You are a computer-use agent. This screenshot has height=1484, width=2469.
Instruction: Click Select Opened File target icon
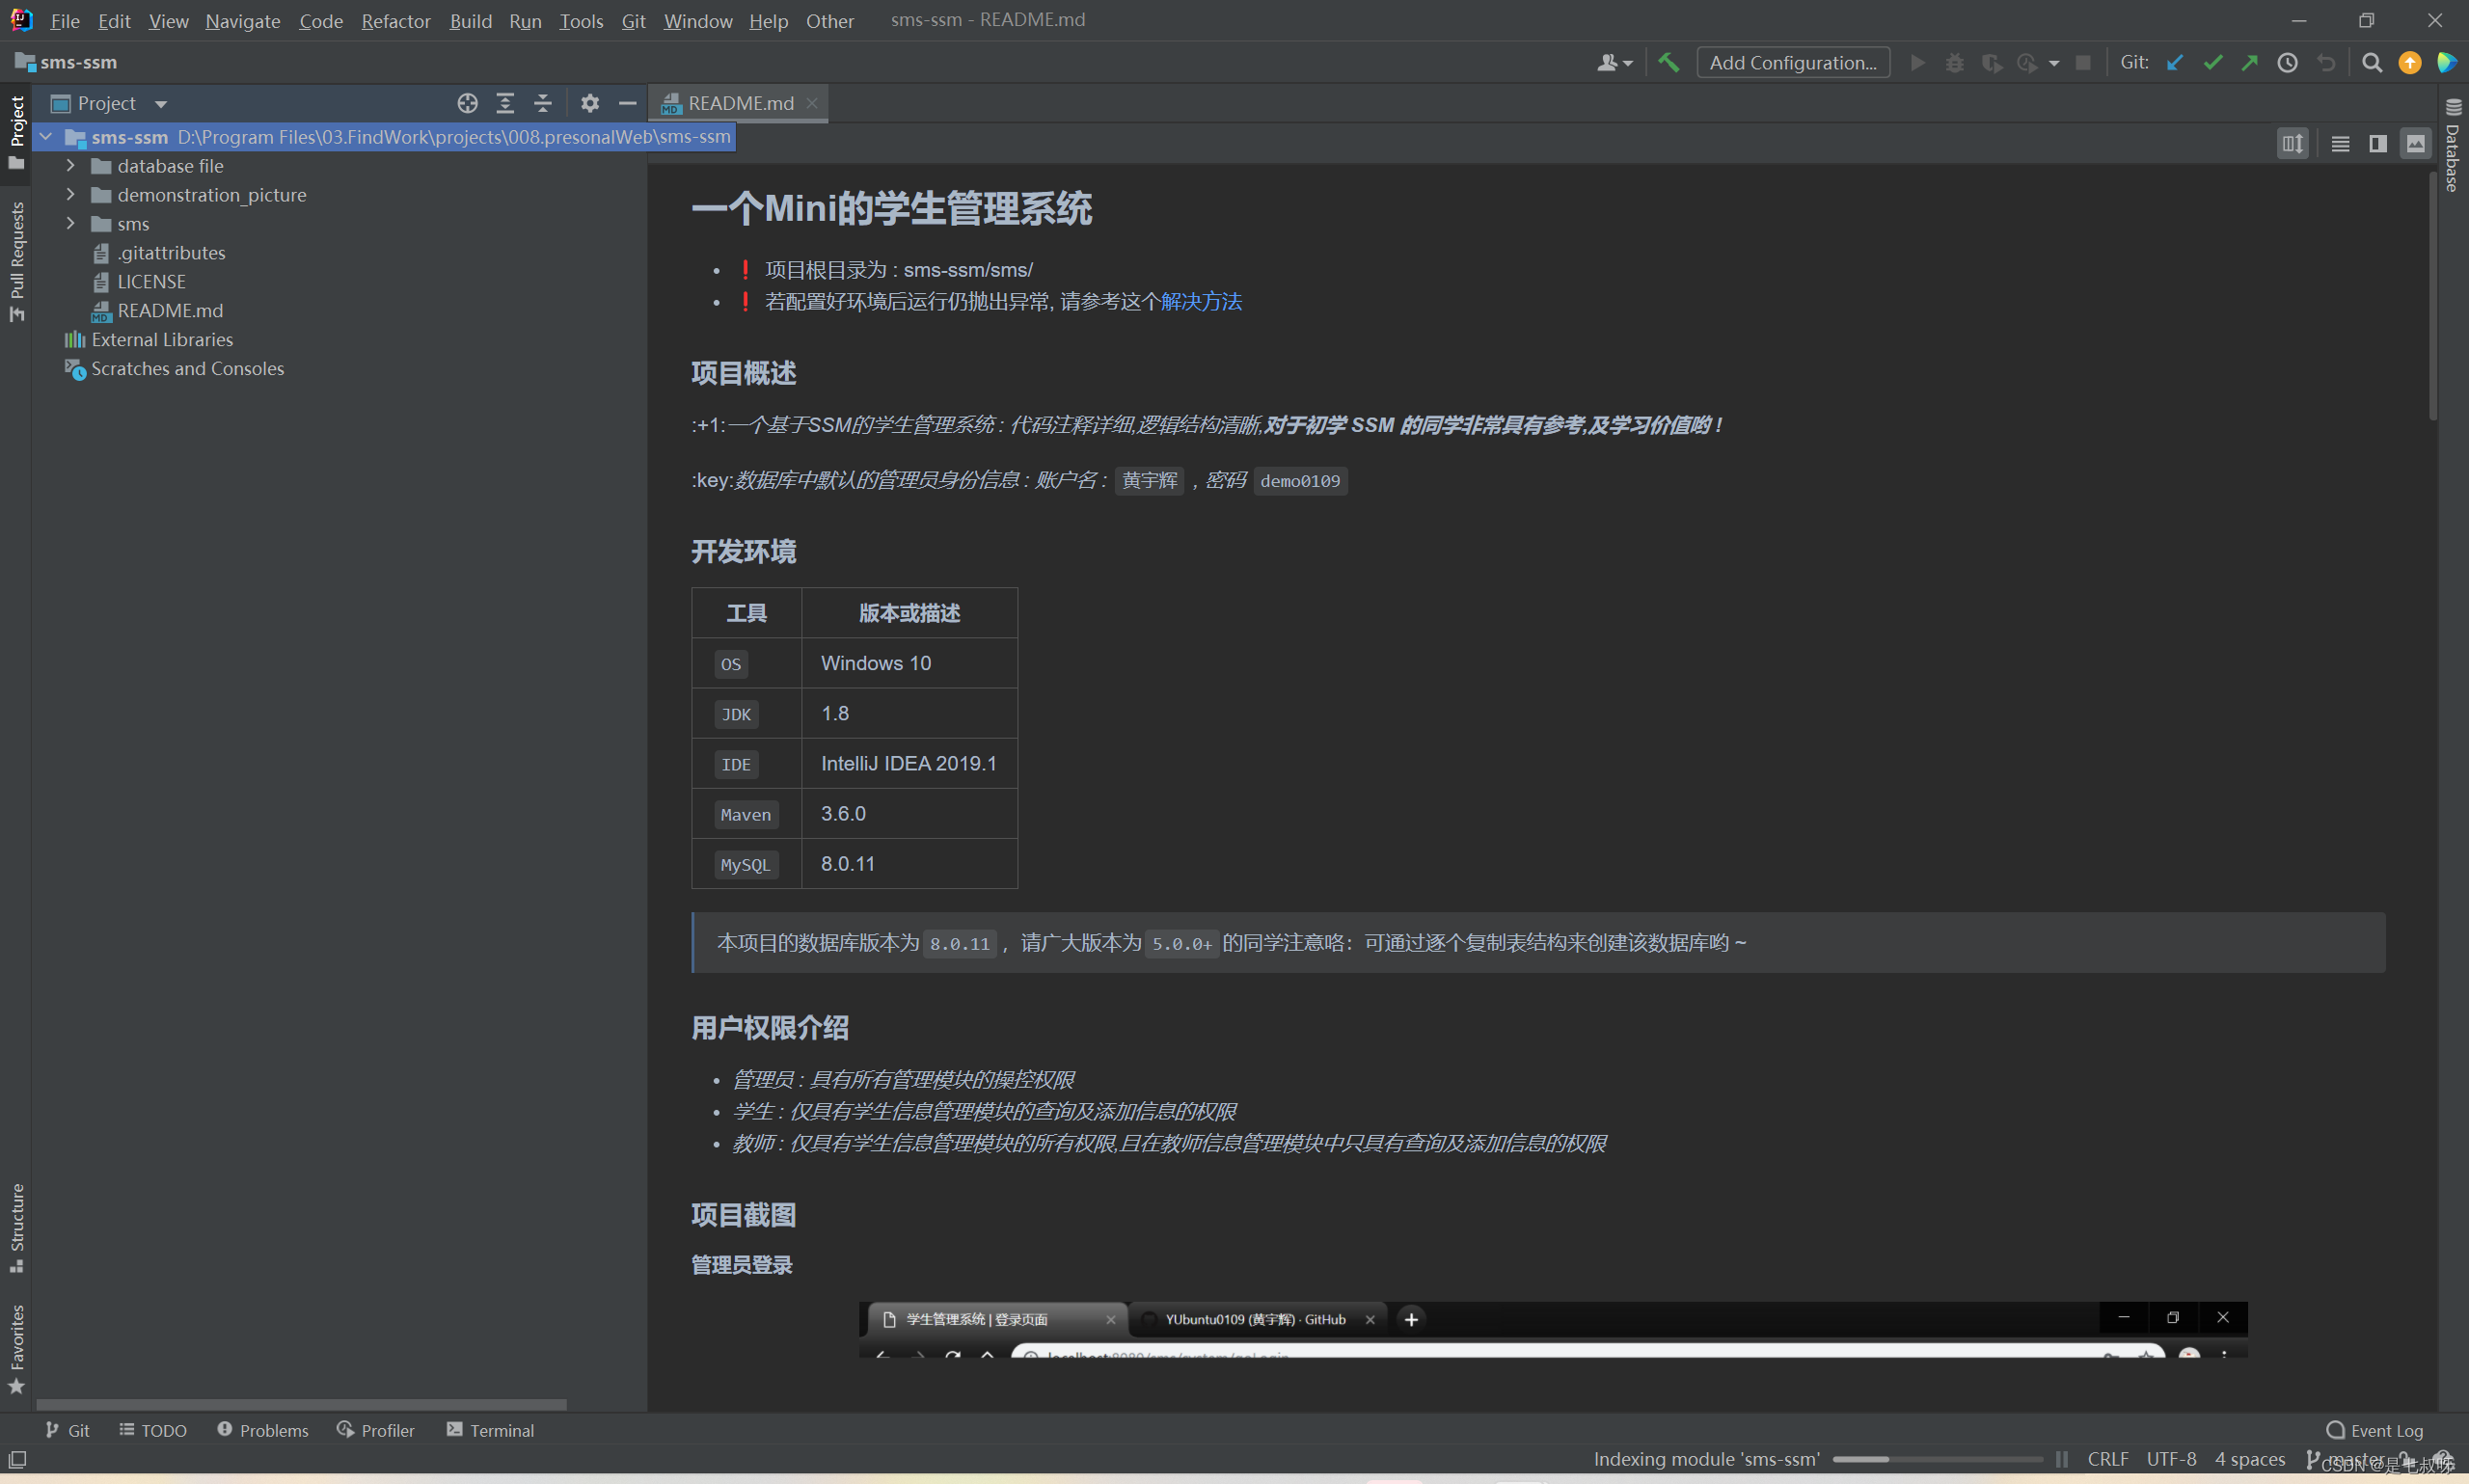[x=467, y=103]
